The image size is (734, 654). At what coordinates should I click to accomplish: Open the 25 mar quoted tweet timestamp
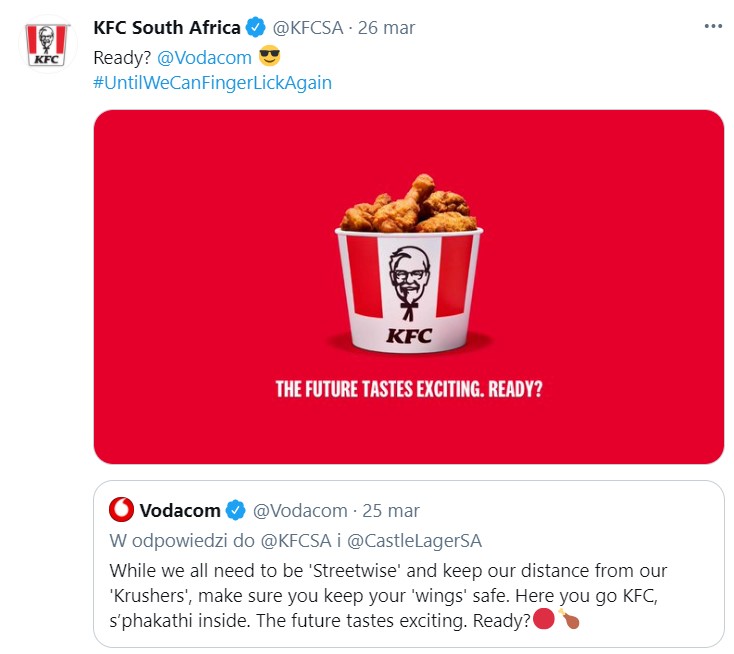click(391, 511)
